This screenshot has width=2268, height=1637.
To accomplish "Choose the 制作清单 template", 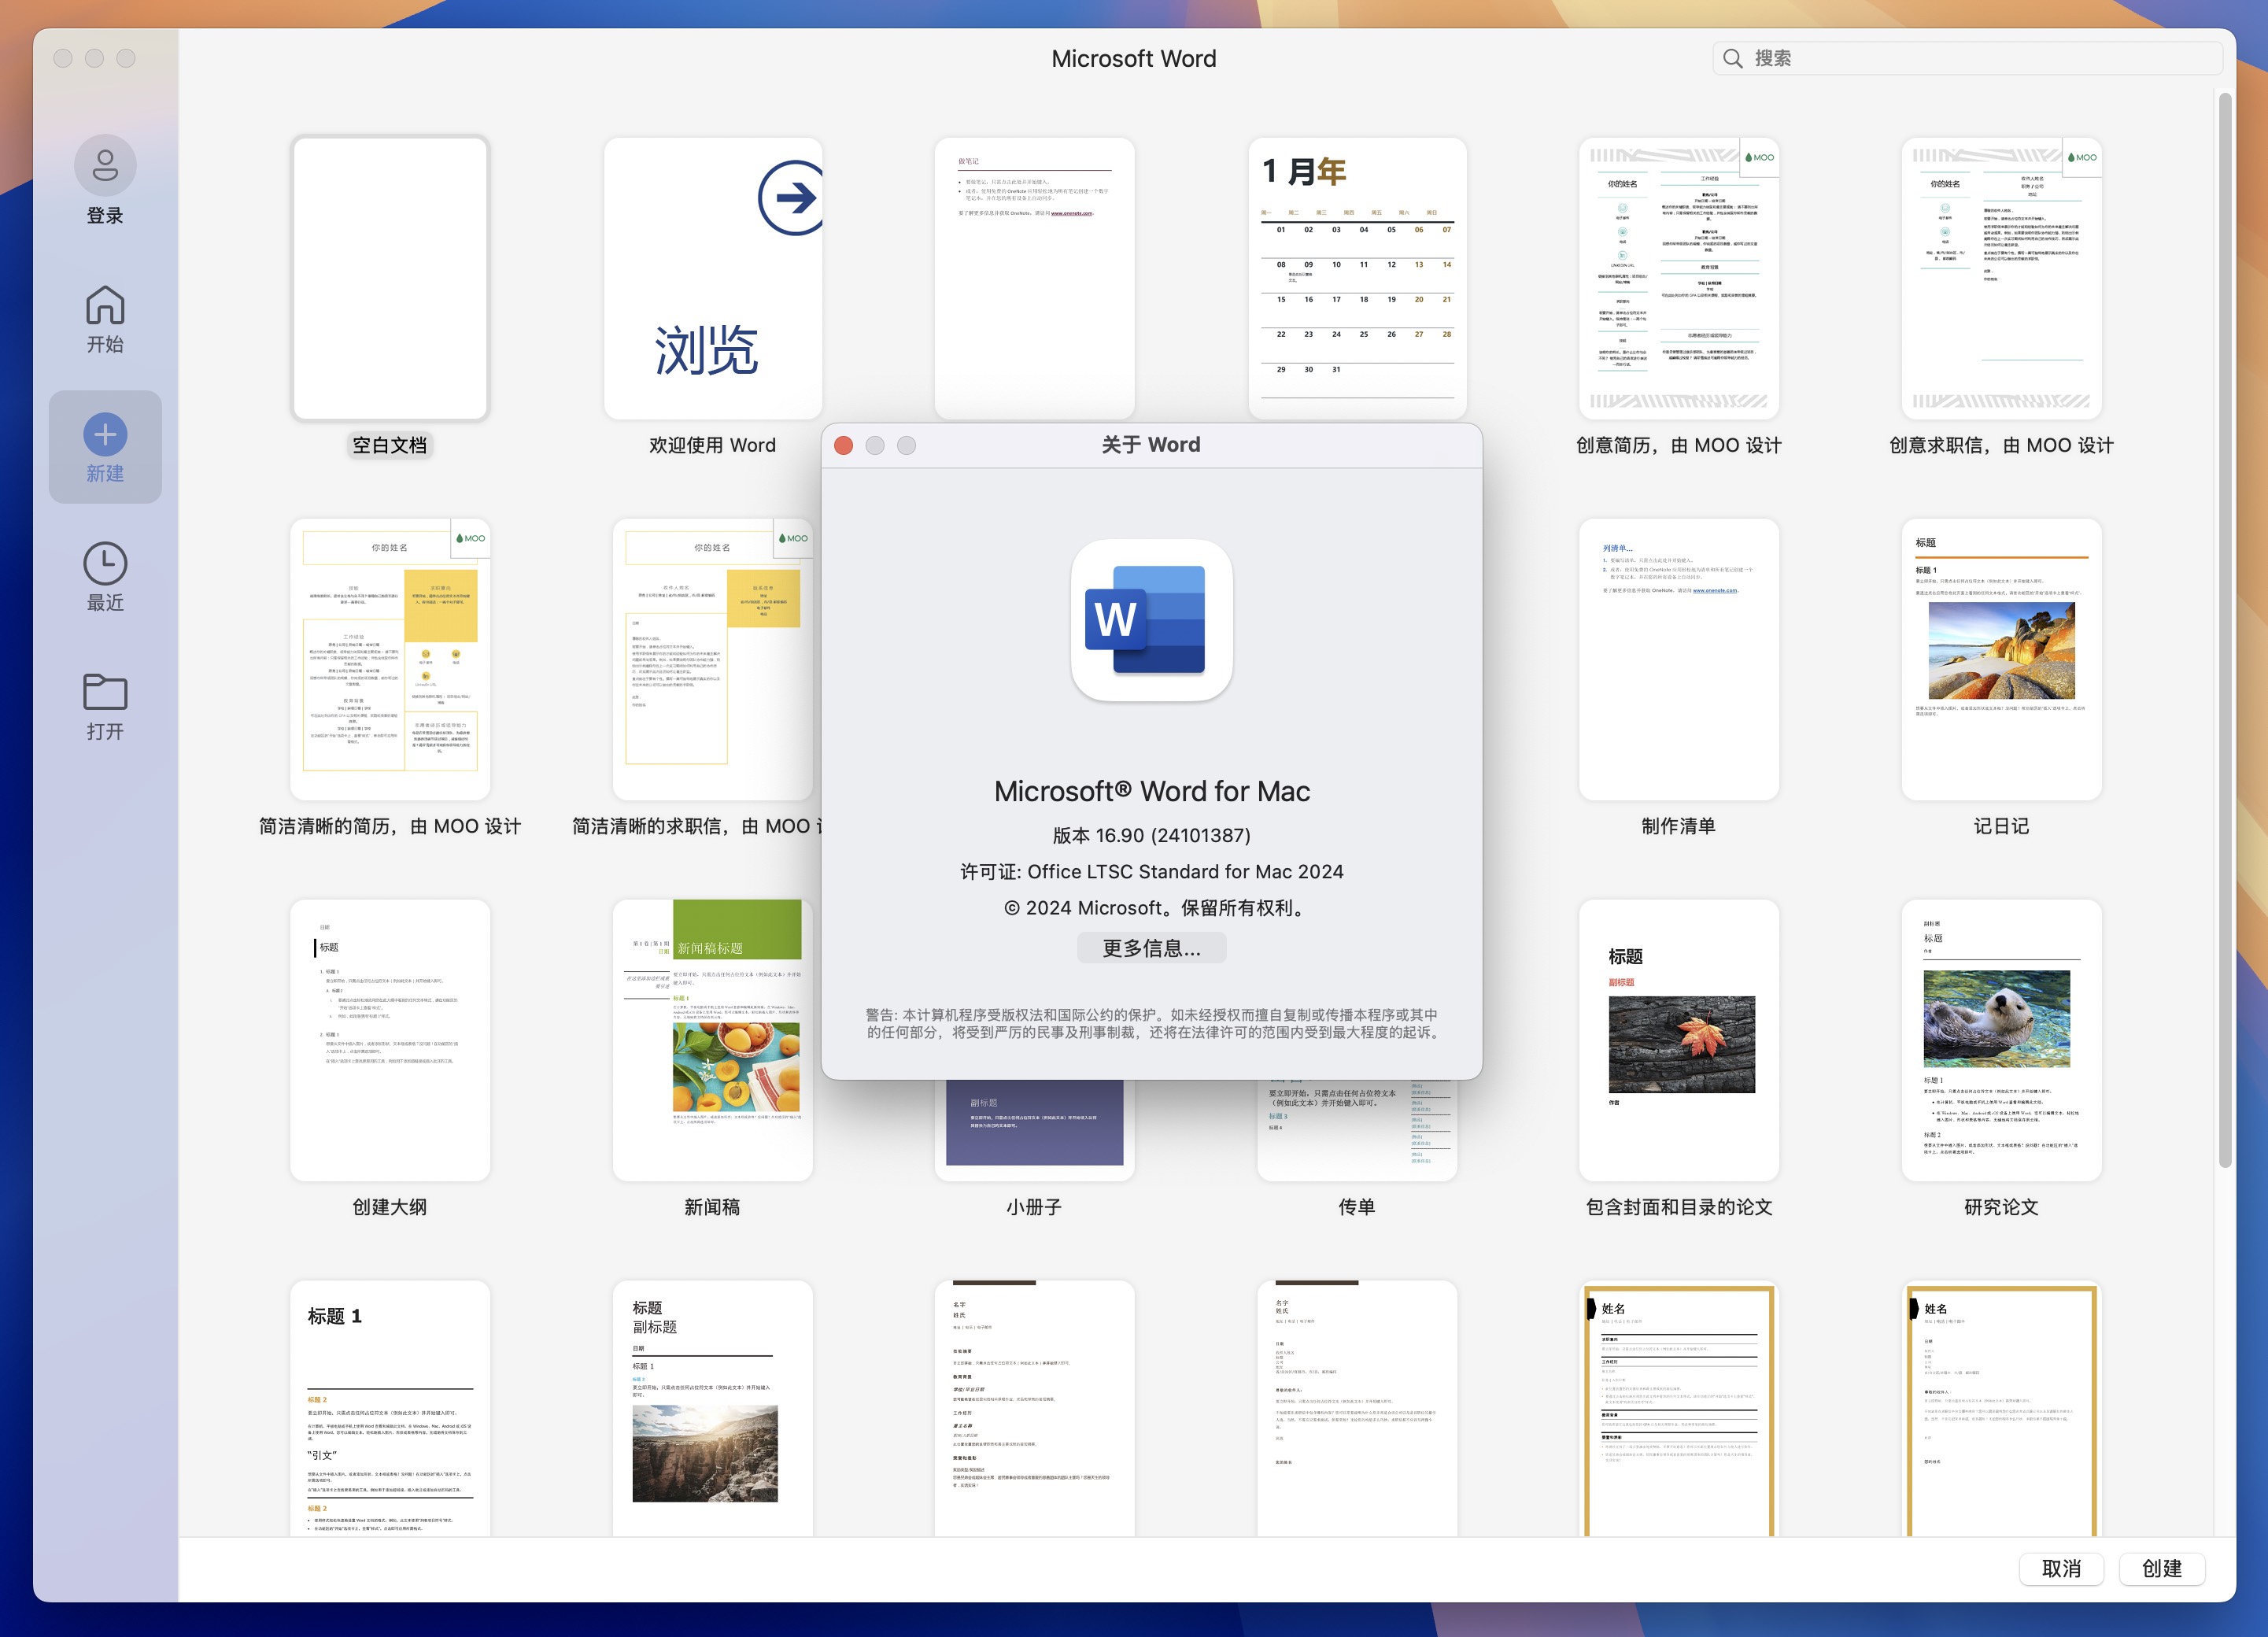I will click(1679, 659).
